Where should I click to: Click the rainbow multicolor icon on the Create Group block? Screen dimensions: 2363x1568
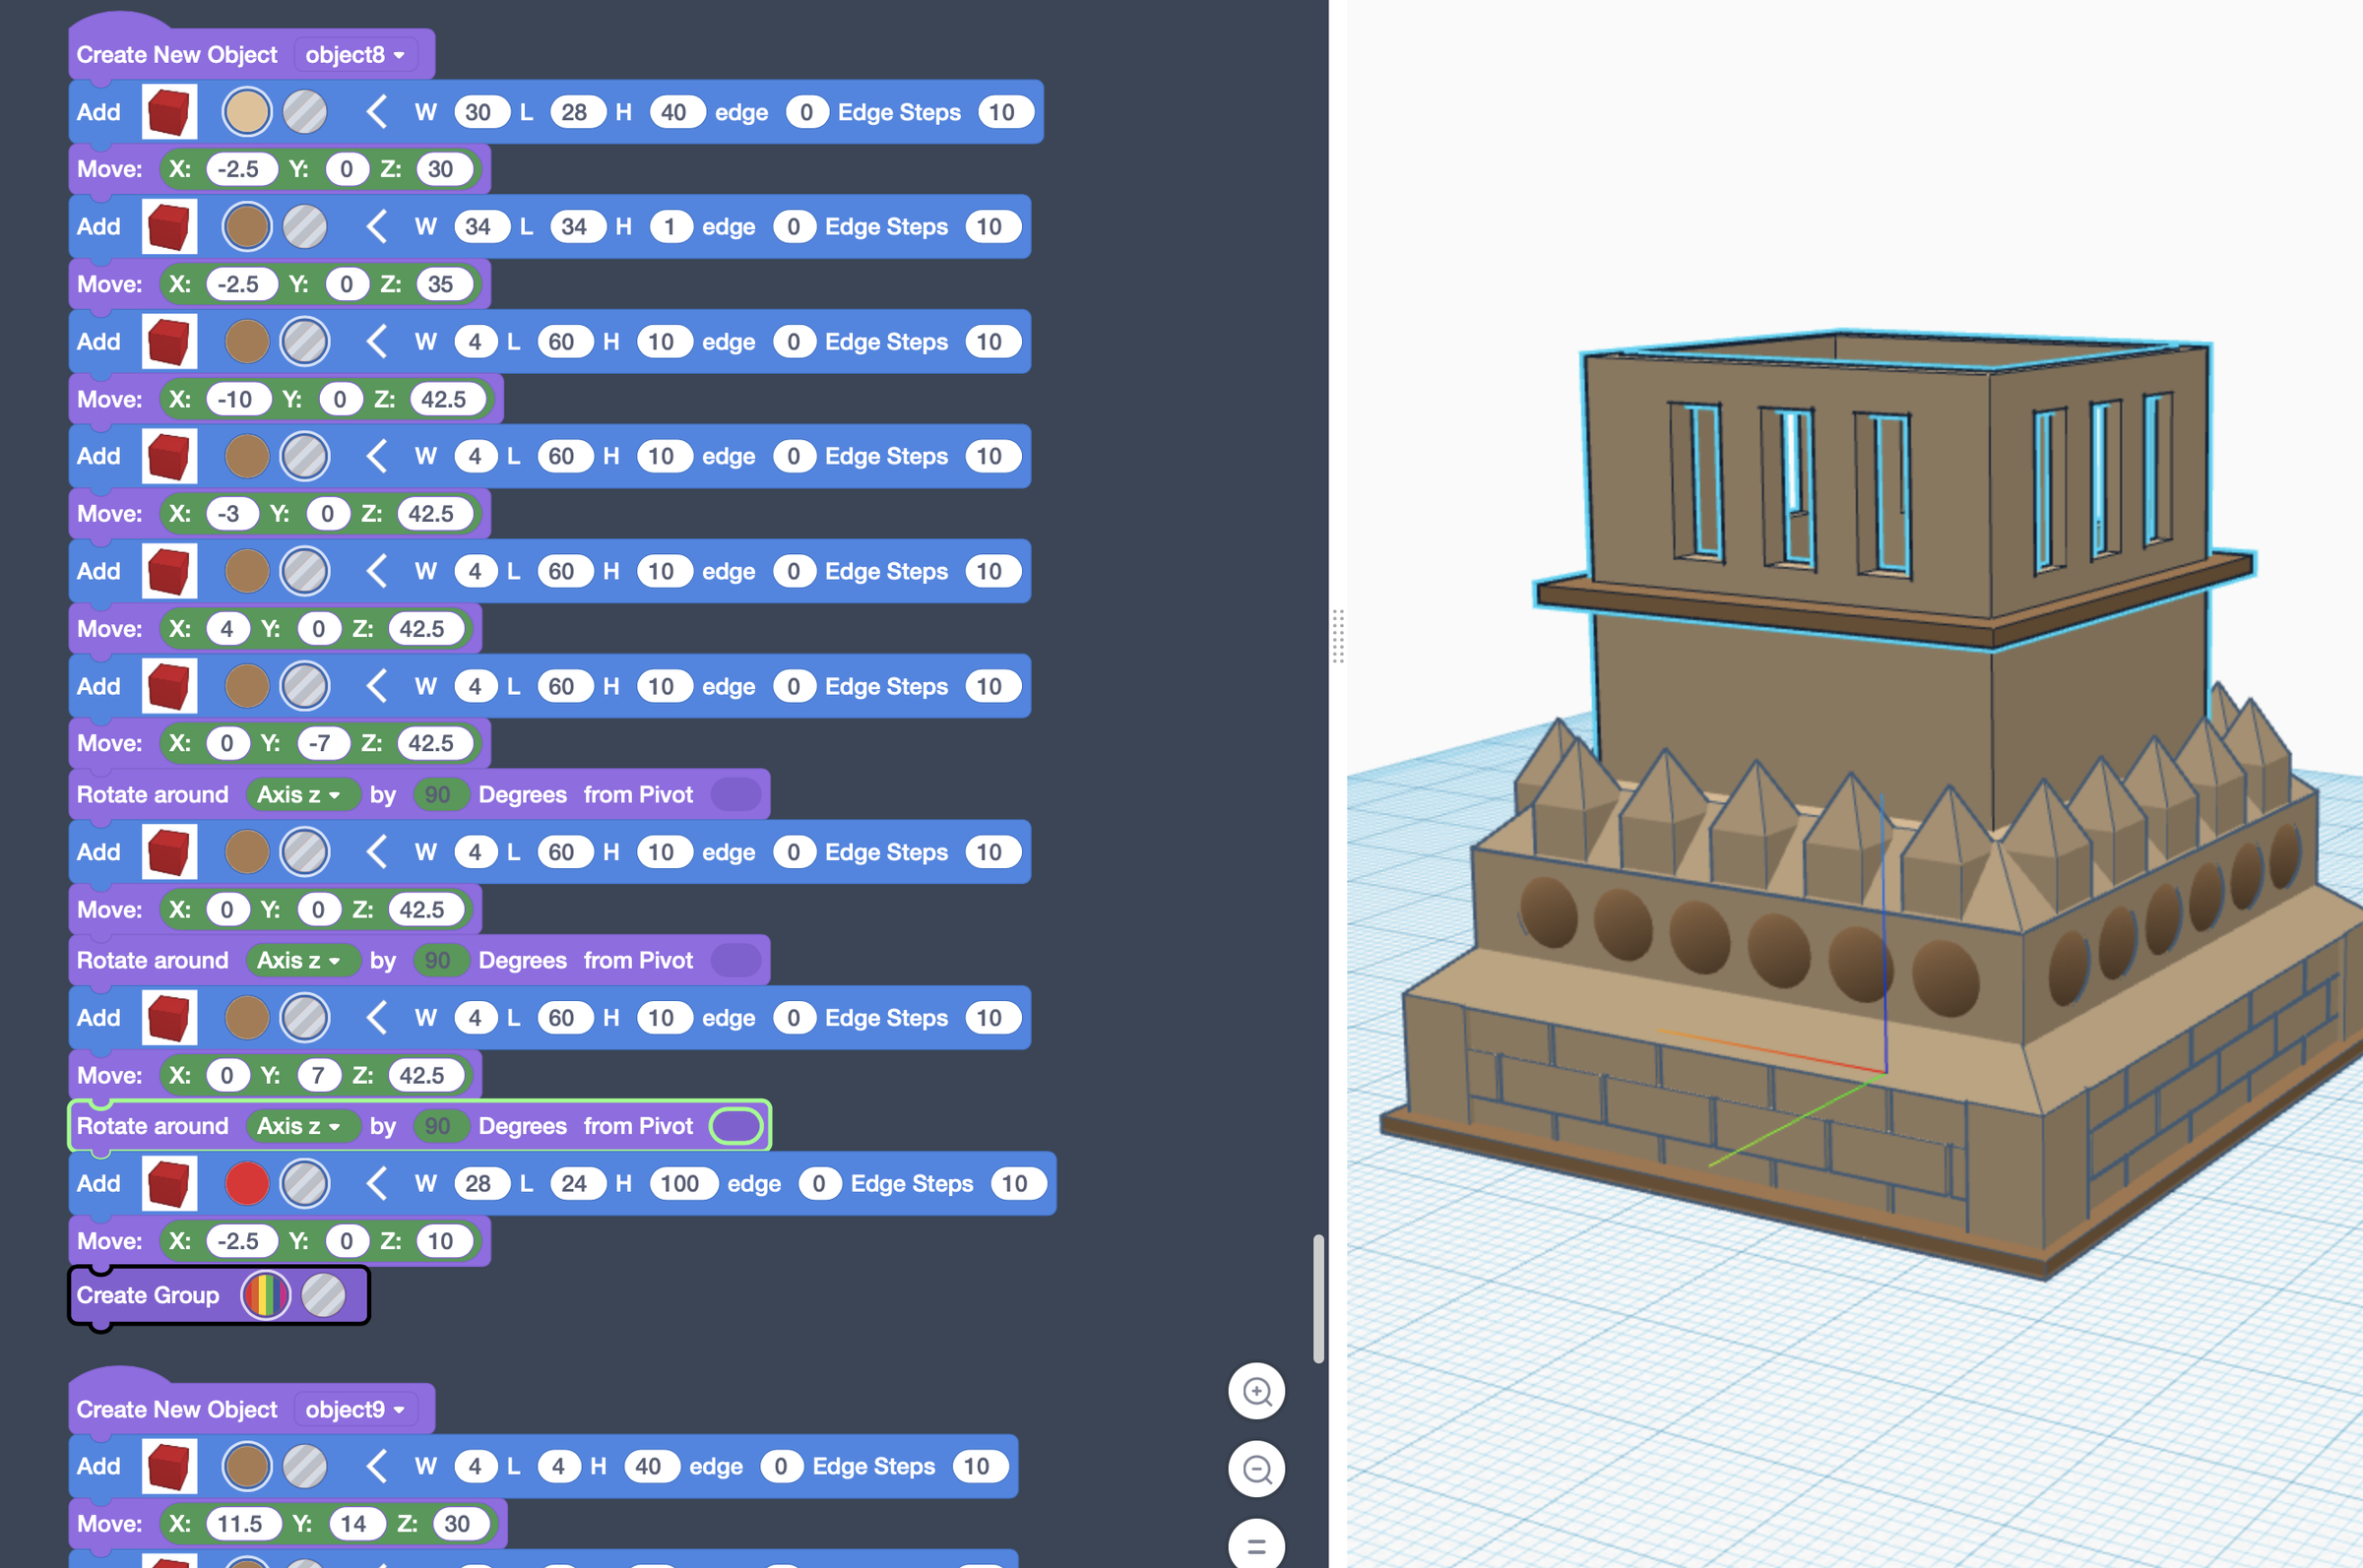tap(265, 1294)
